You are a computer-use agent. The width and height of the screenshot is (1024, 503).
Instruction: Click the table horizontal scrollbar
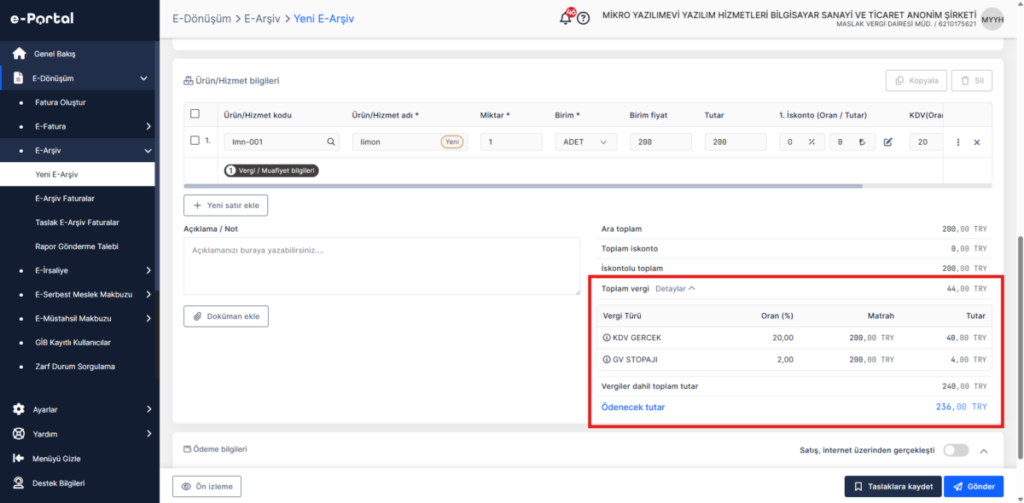[523, 186]
